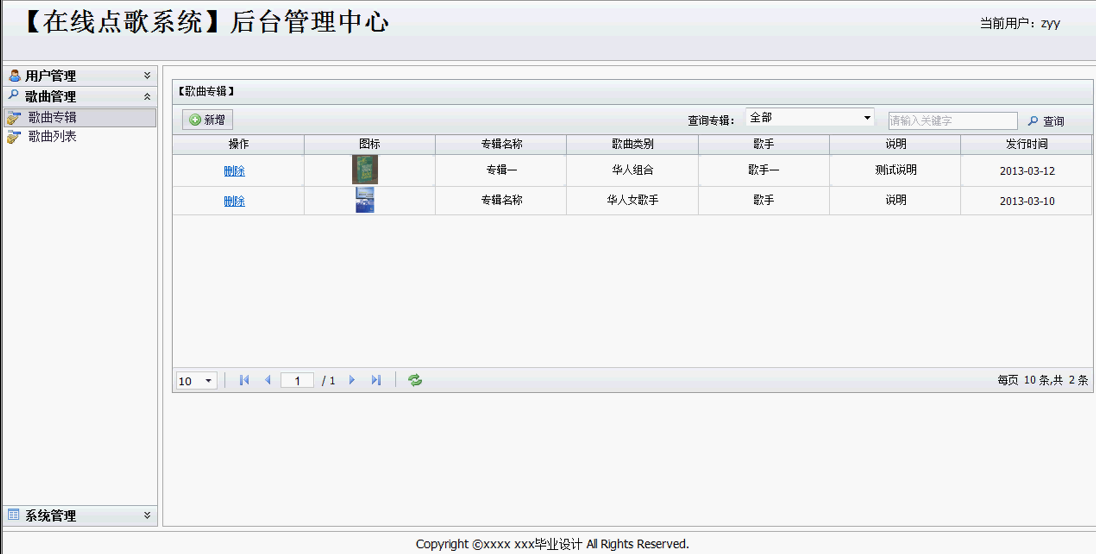Click the 用户管理 user icon
The width and height of the screenshot is (1096, 554).
click(14, 75)
